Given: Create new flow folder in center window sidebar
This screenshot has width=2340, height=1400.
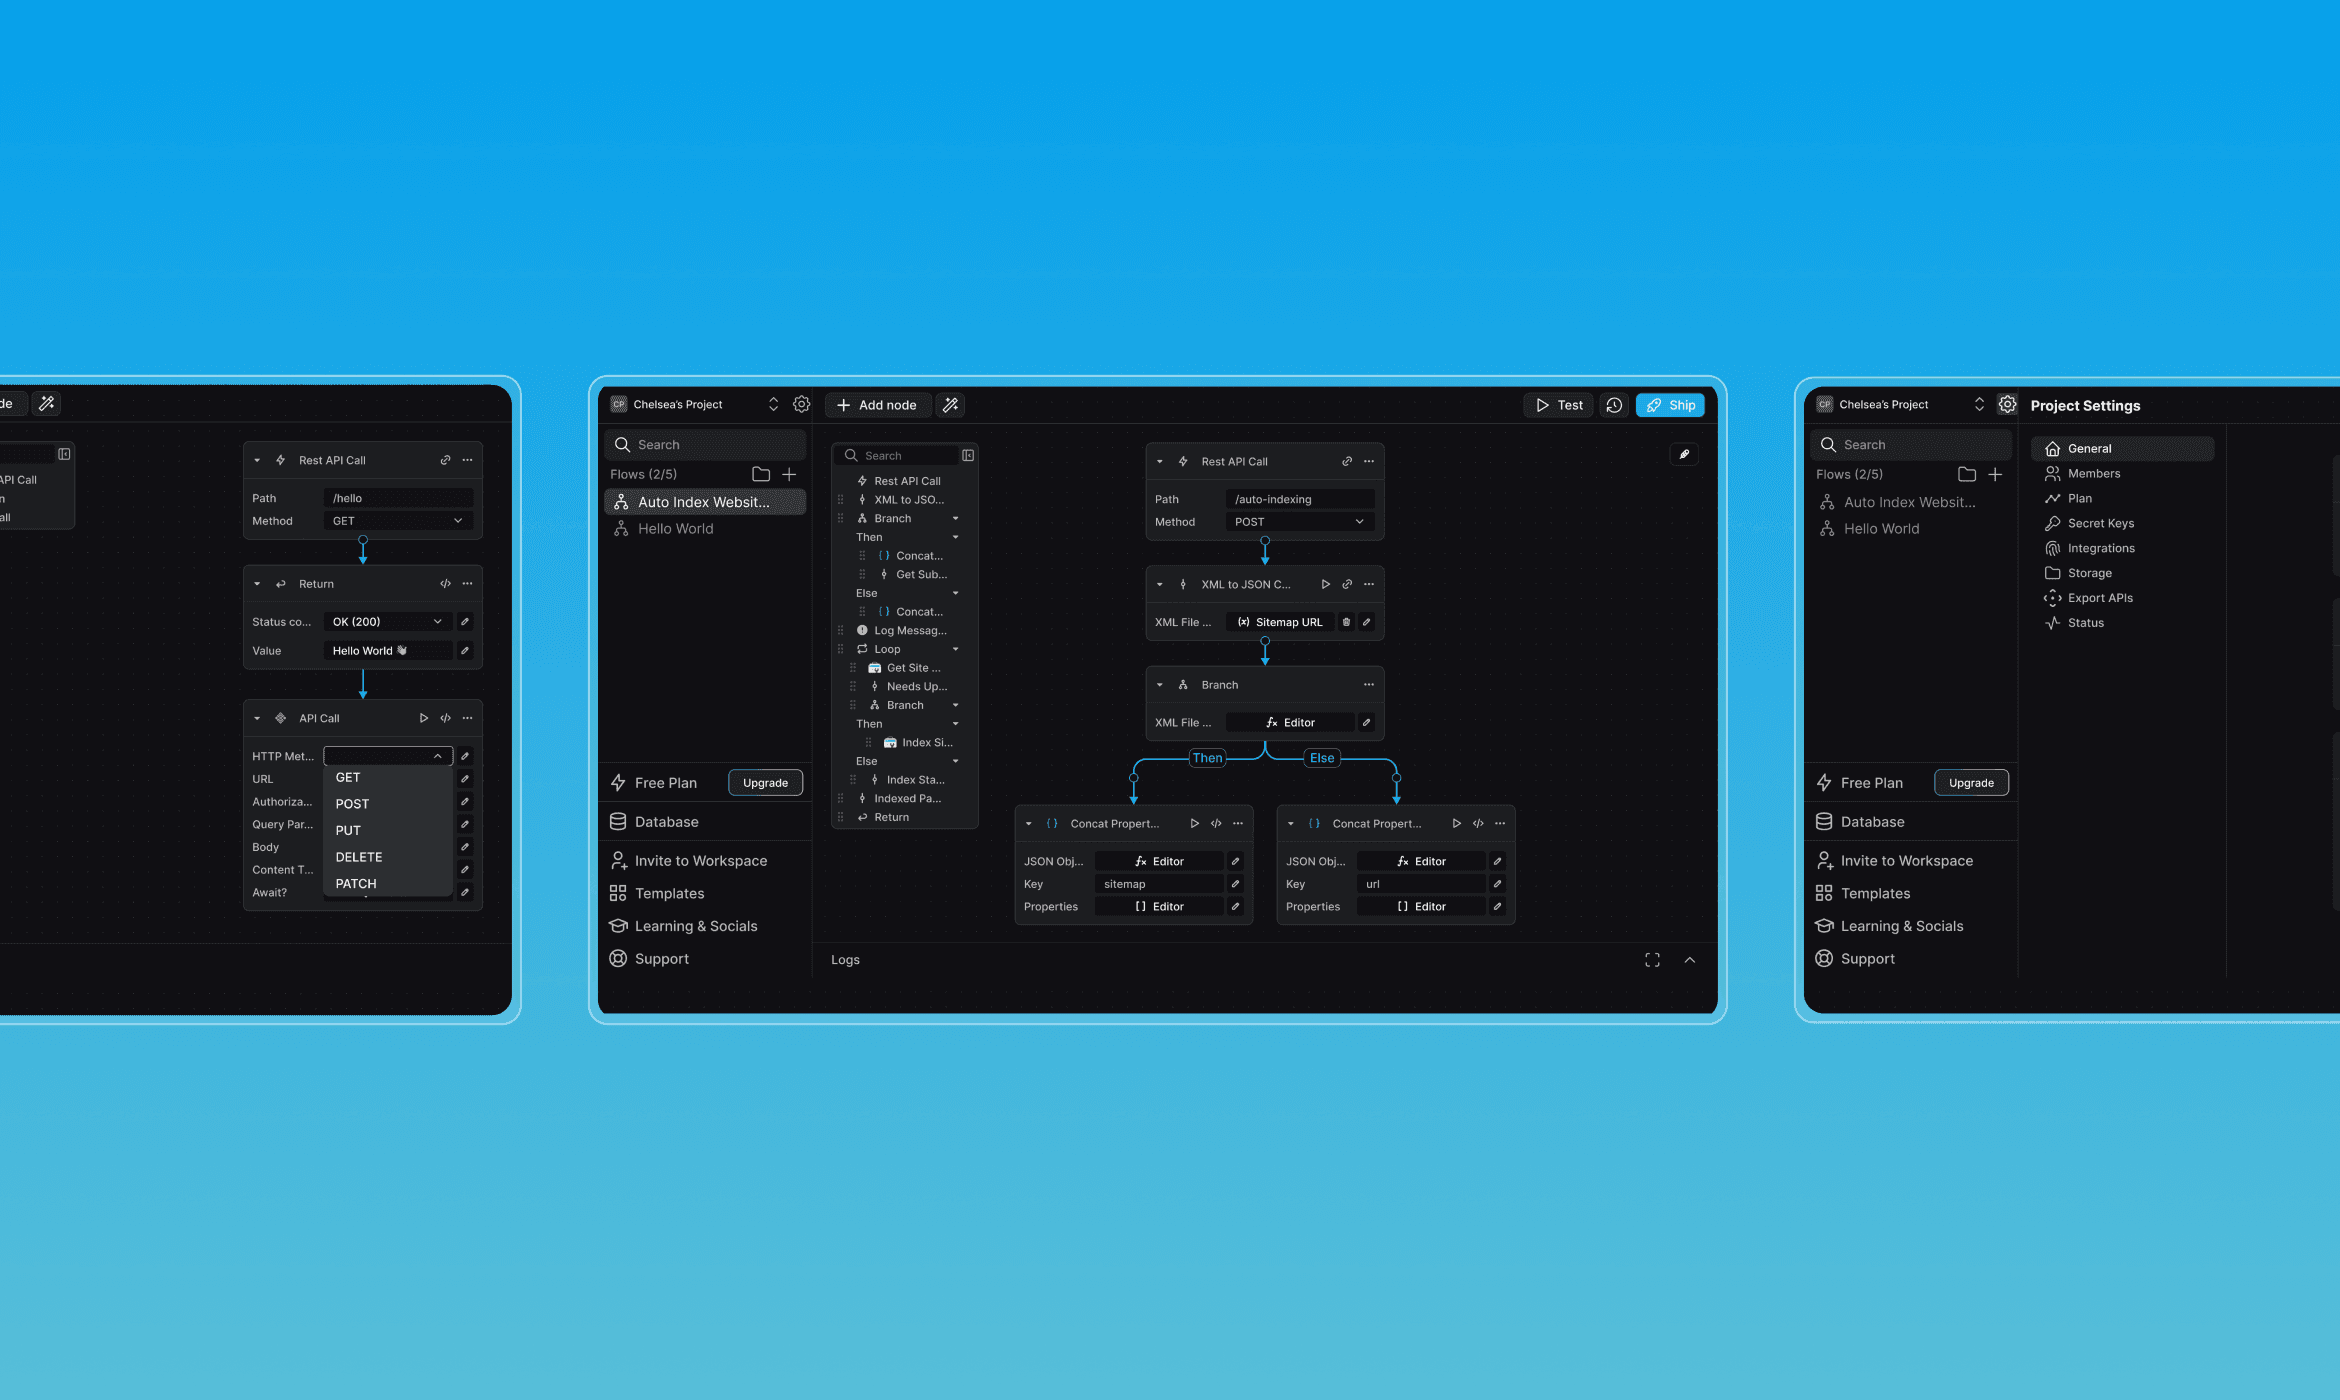Looking at the screenshot, I should pyautogui.click(x=761, y=474).
